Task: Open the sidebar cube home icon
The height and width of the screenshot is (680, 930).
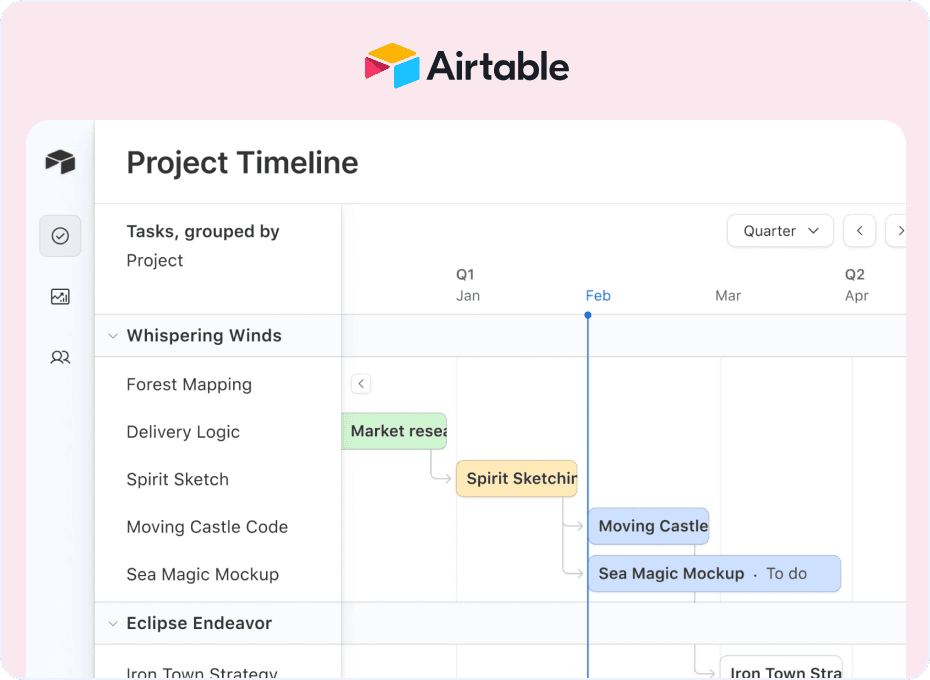Action: (x=60, y=161)
